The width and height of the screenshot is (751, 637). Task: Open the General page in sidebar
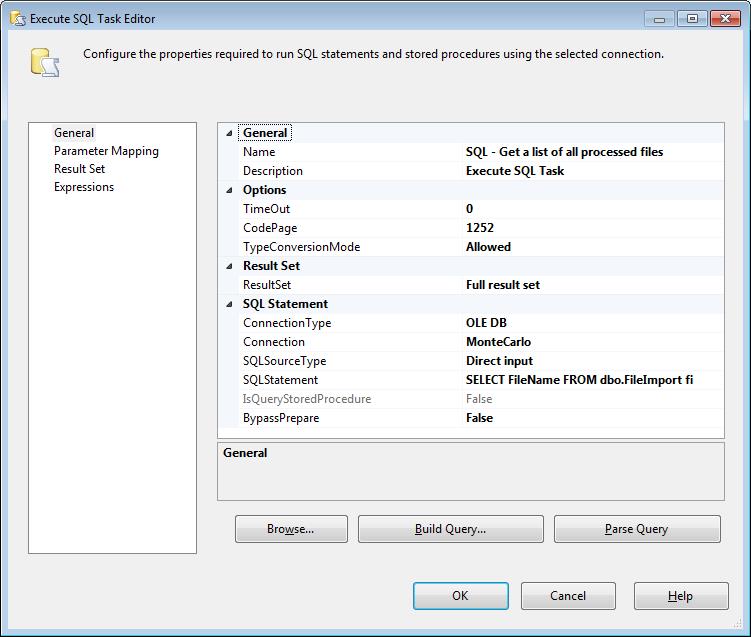pos(74,133)
